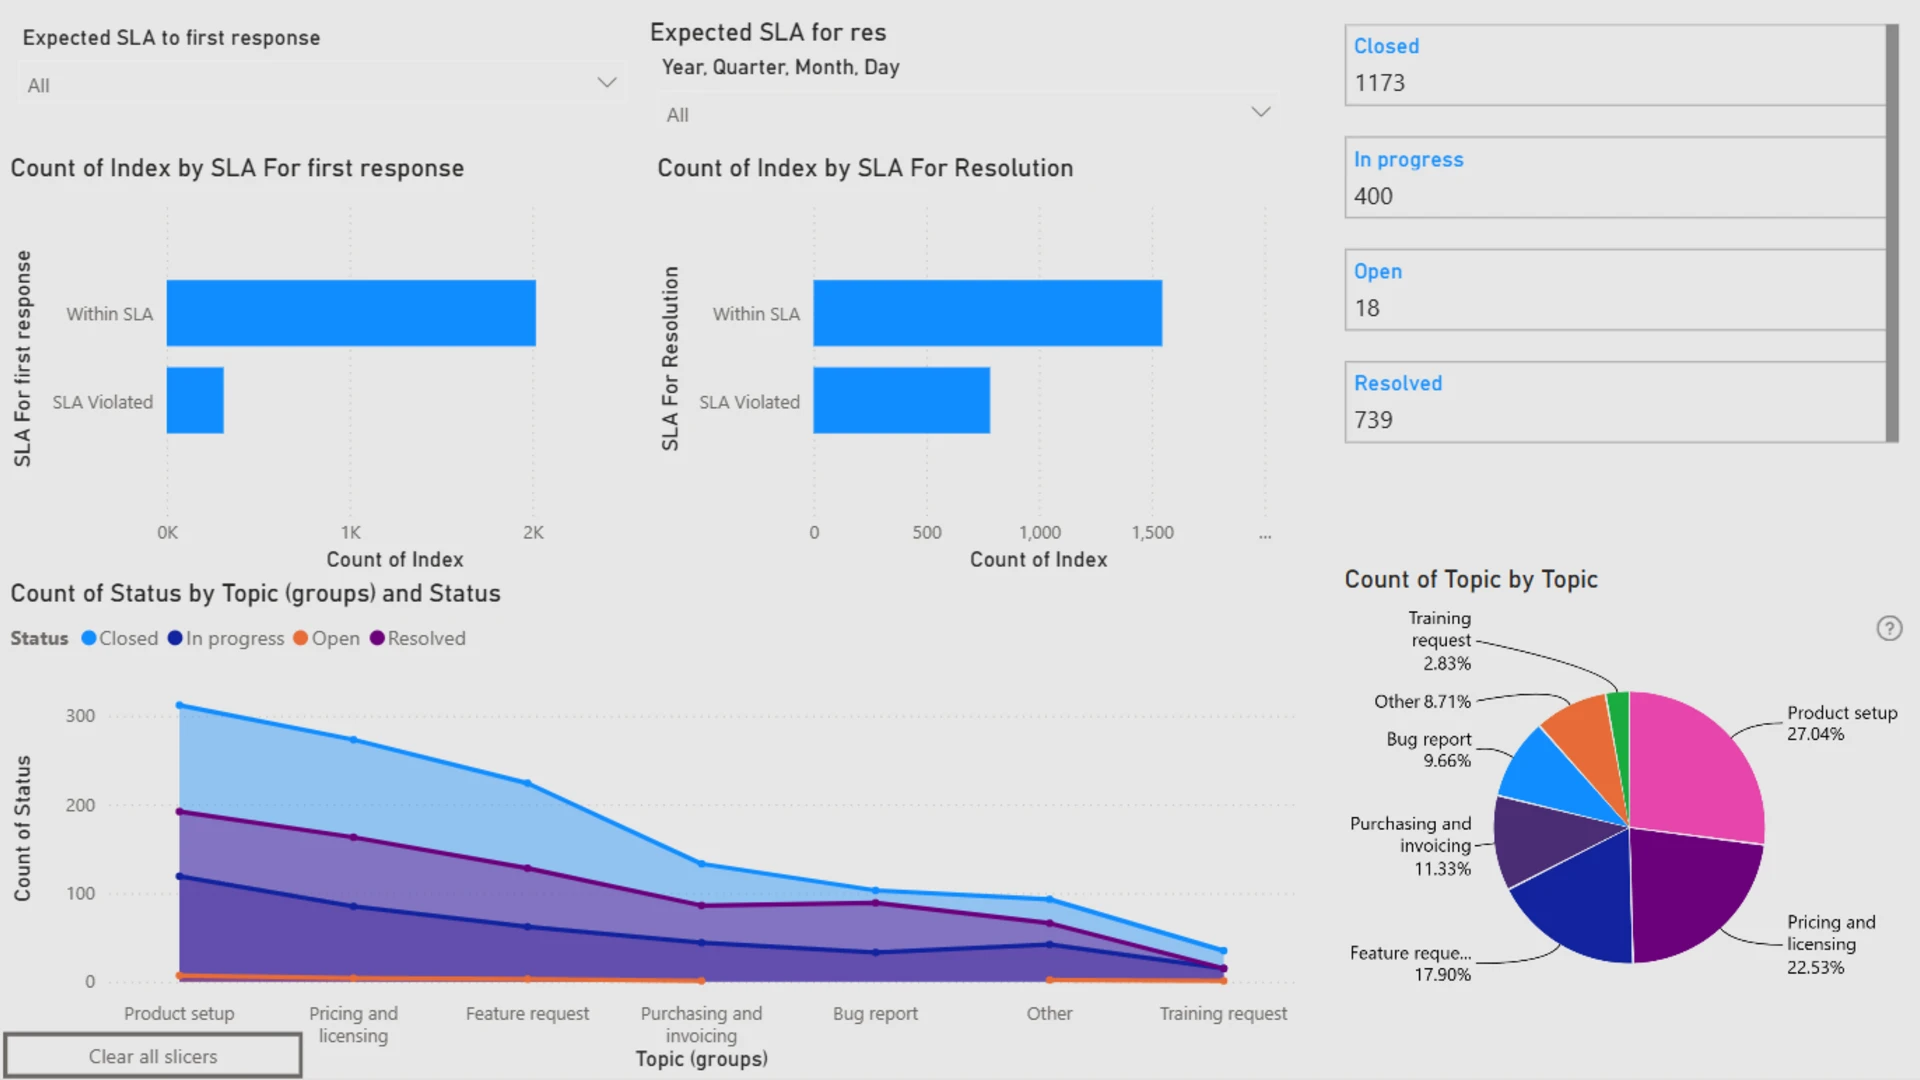Image resolution: width=1920 pixels, height=1080 pixels.
Task: Click the Count of Topic by Topic title
Action: pos(1471,579)
